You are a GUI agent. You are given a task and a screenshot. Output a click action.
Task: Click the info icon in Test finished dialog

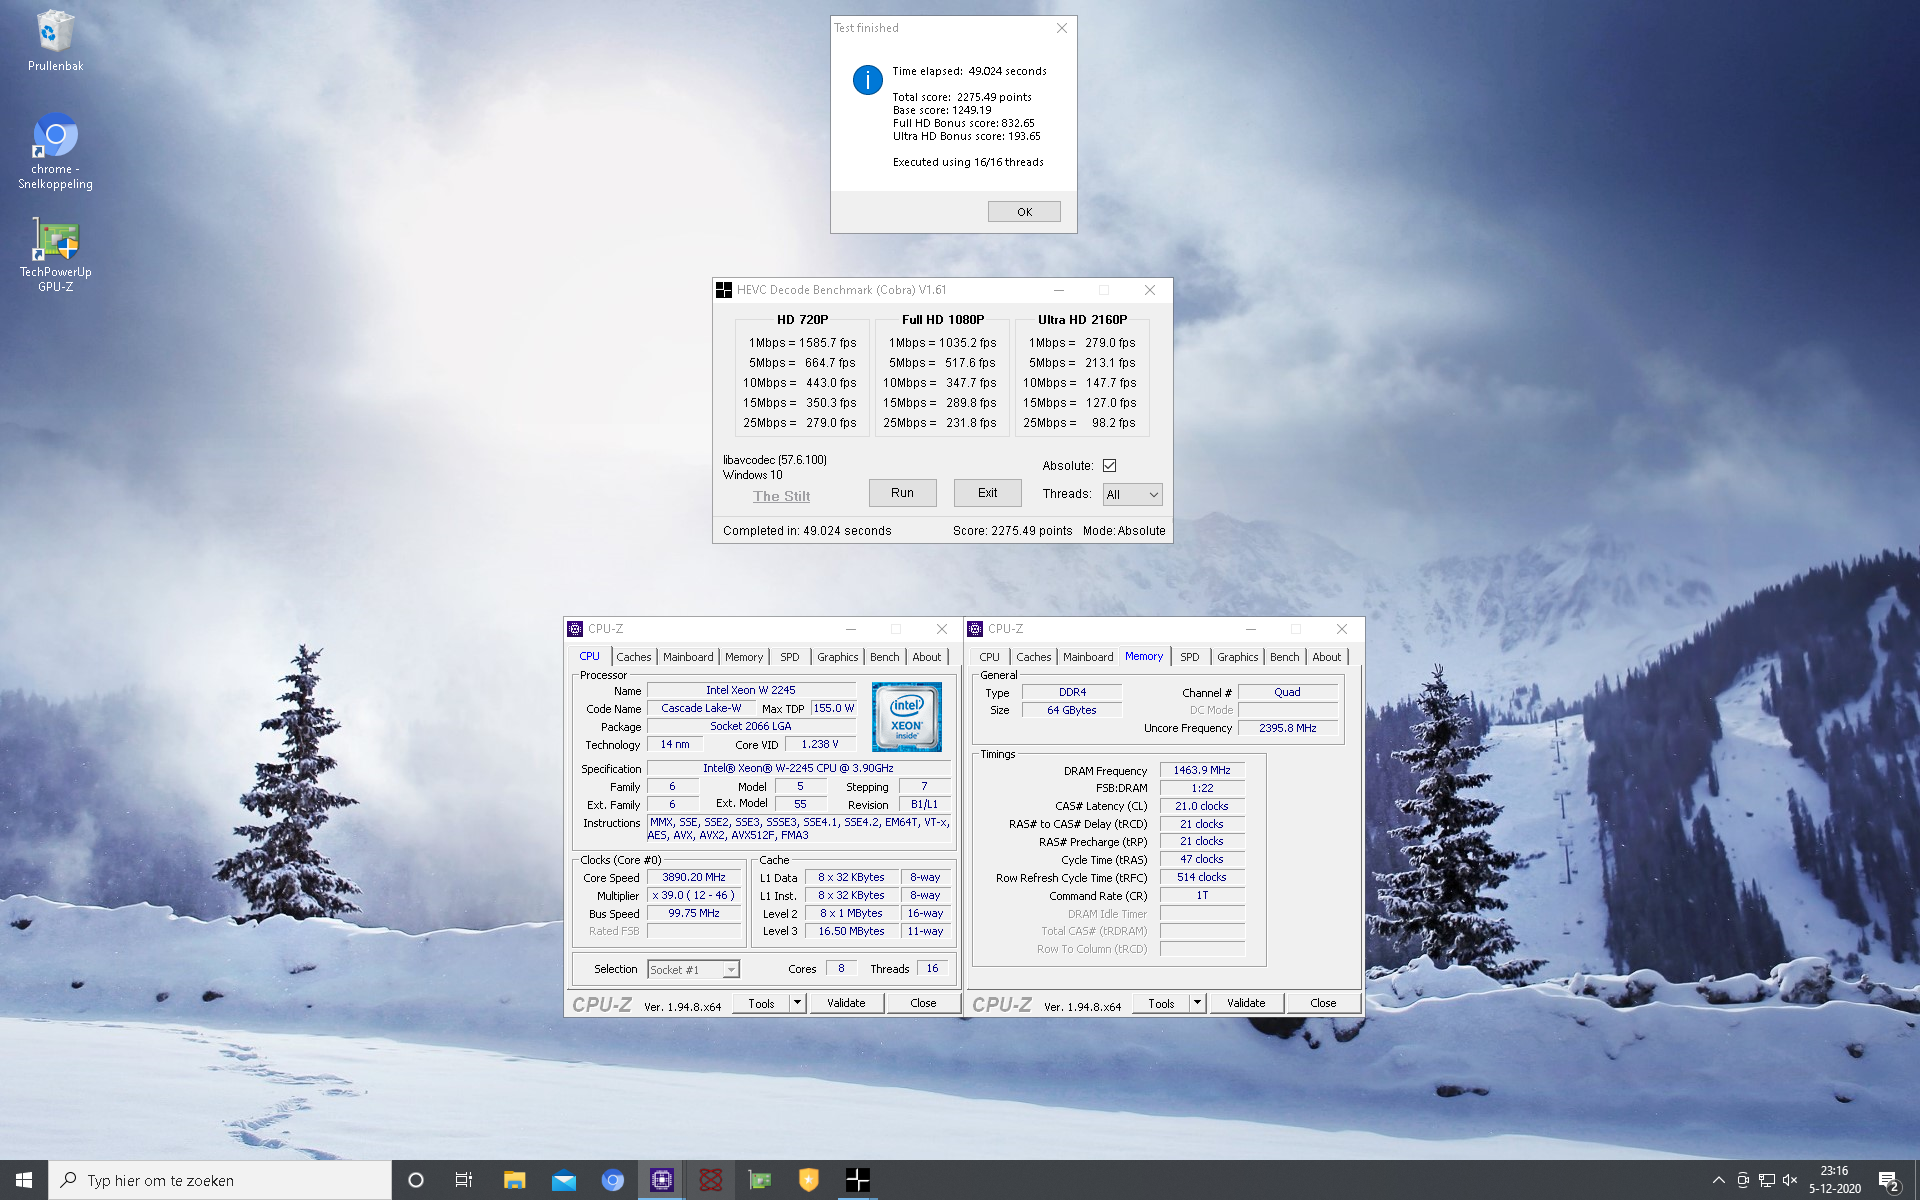(x=867, y=79)
